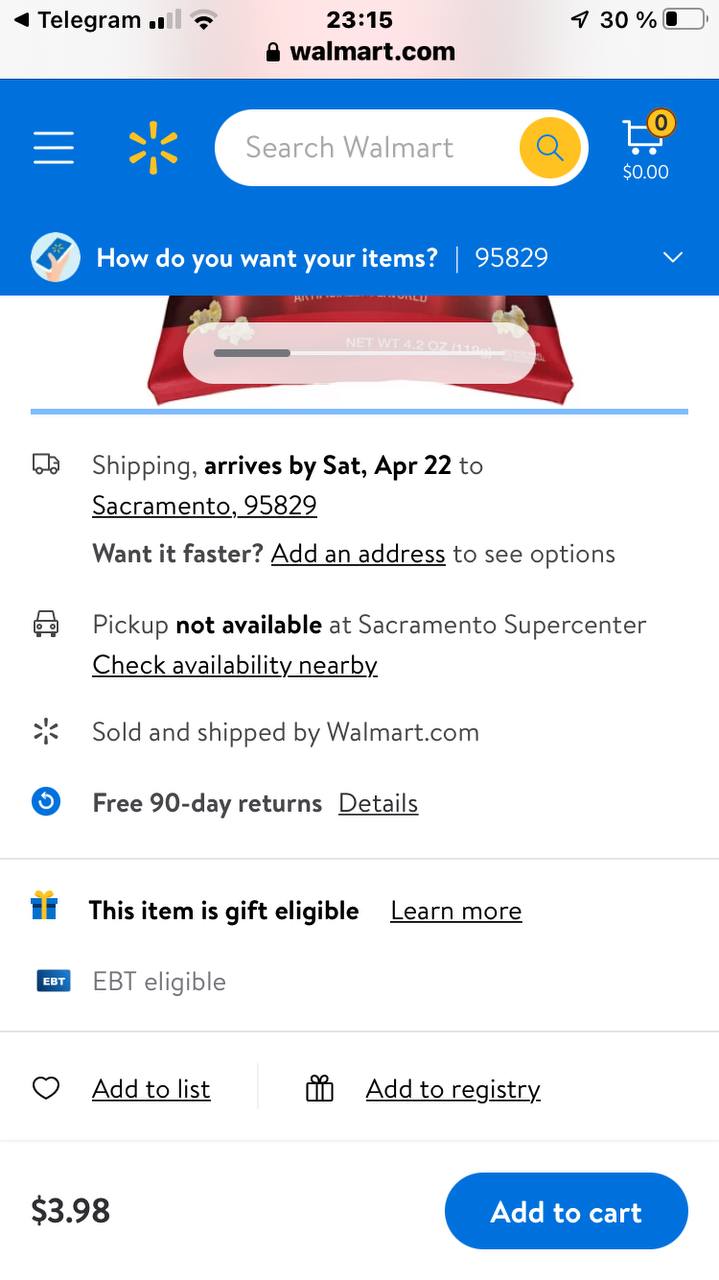Tap the EBT badge icon
The image size is (719, 1280).
click(53, 981)
